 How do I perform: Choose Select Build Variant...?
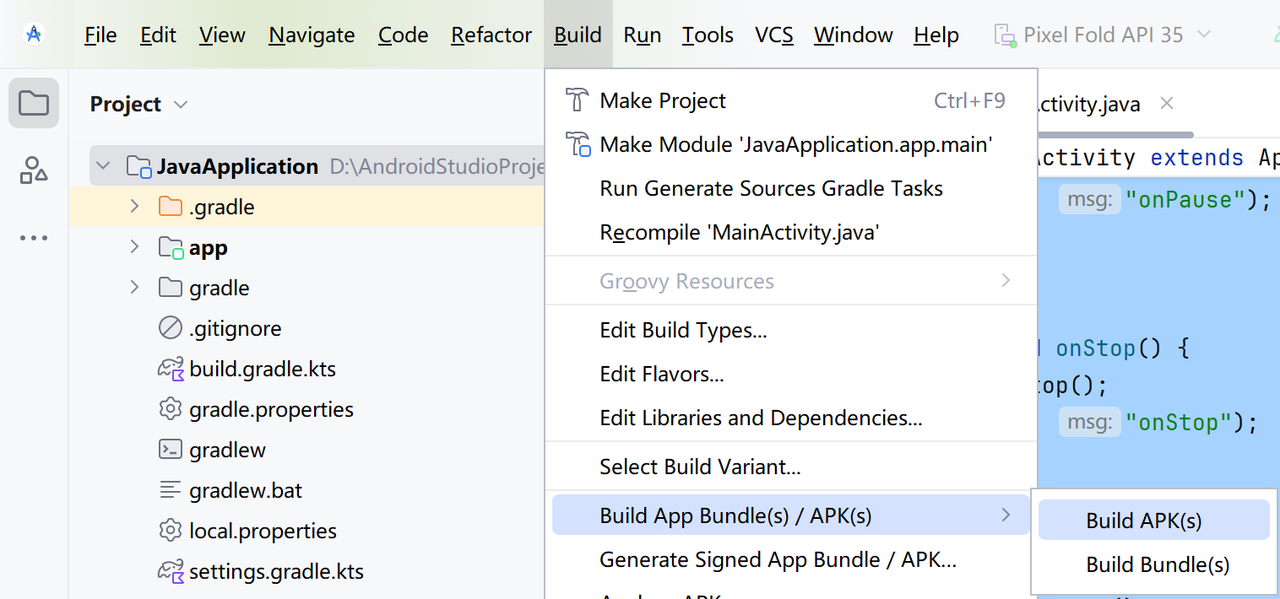pos(791,466)
